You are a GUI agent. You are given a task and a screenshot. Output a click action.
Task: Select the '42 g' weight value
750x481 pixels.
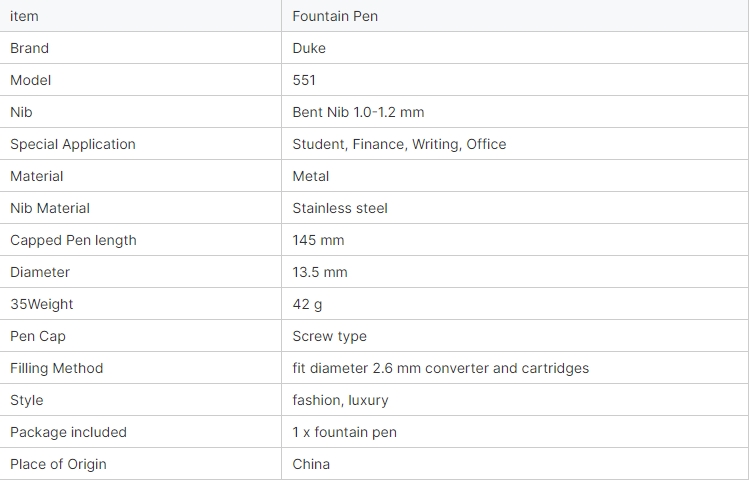pos(307,305)
